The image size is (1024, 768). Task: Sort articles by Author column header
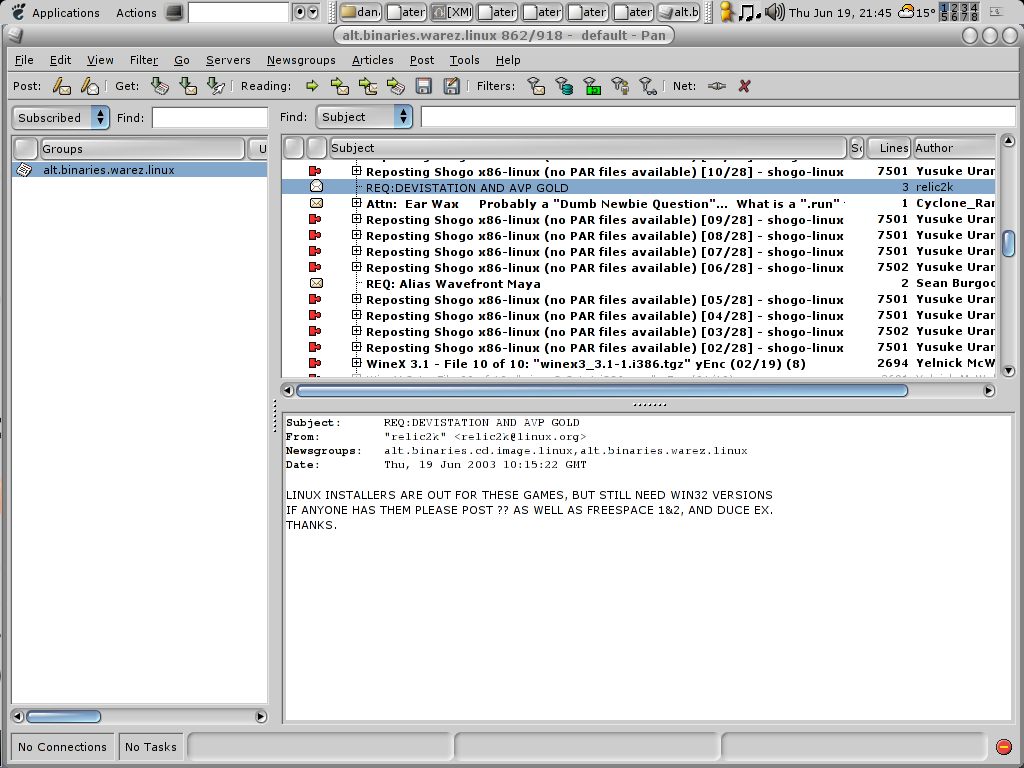click(954, 148)
